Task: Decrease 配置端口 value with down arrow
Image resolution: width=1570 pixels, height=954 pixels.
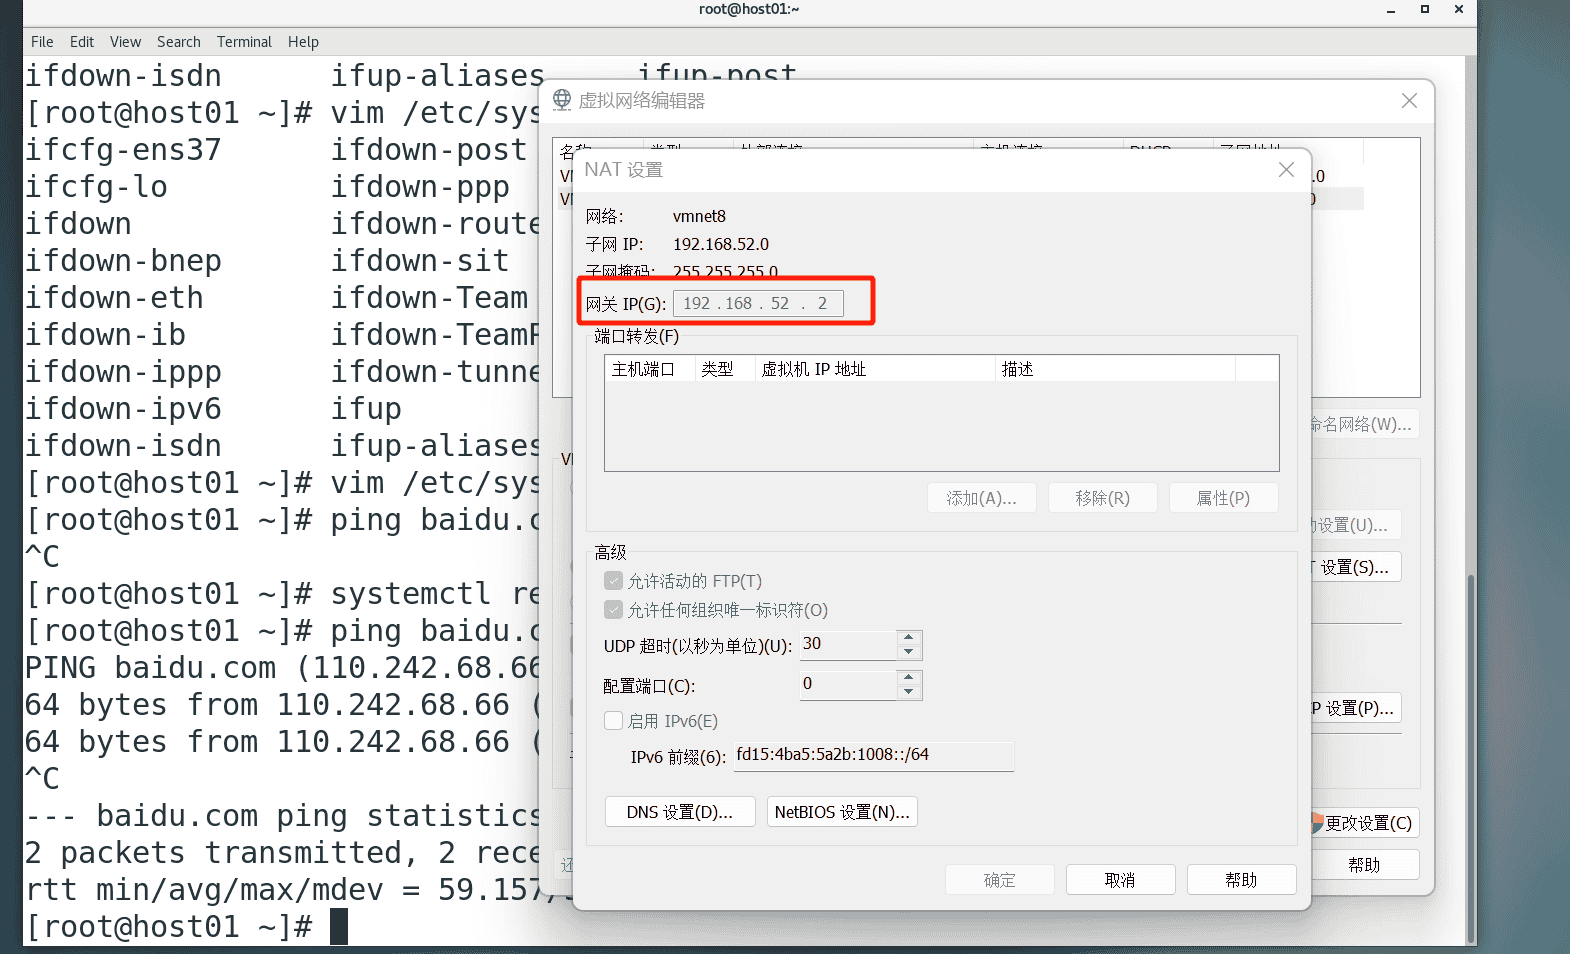Action: click(x=908, y=692)
